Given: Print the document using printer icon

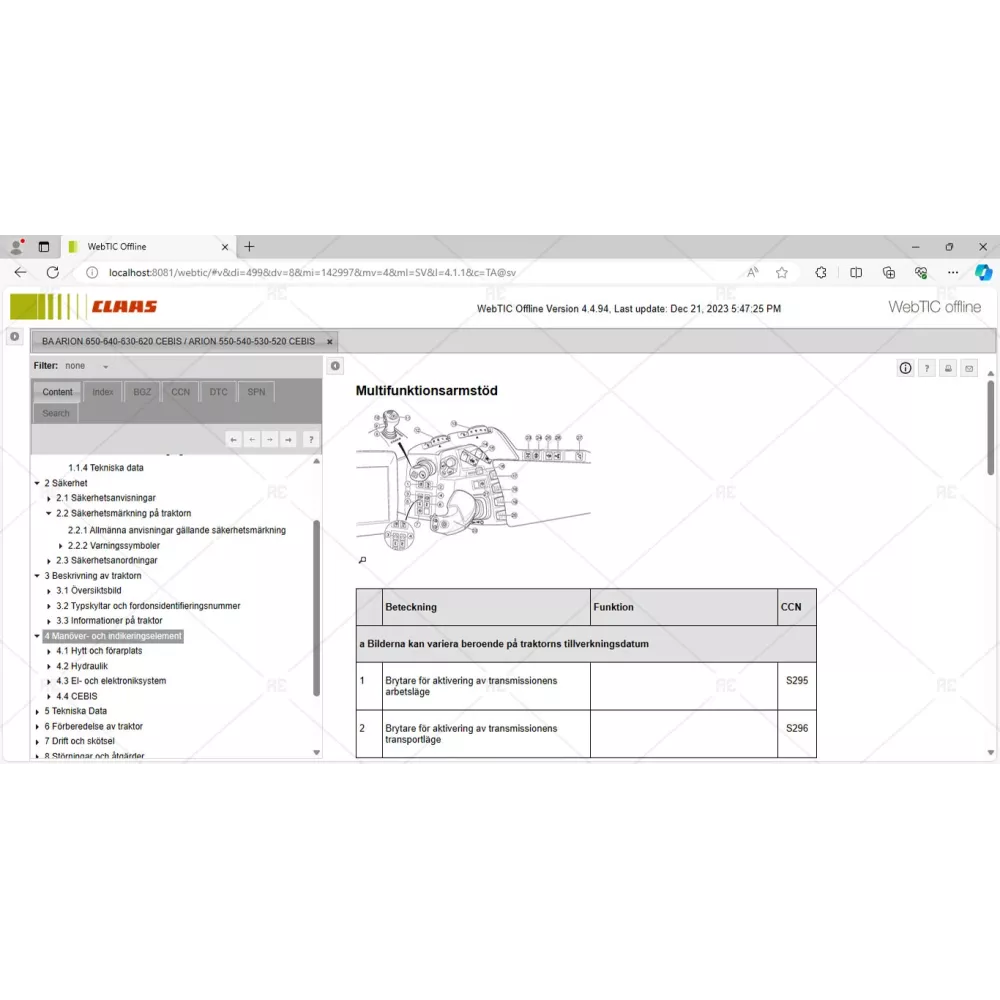Looking at the screenshot, I should 948,368.
